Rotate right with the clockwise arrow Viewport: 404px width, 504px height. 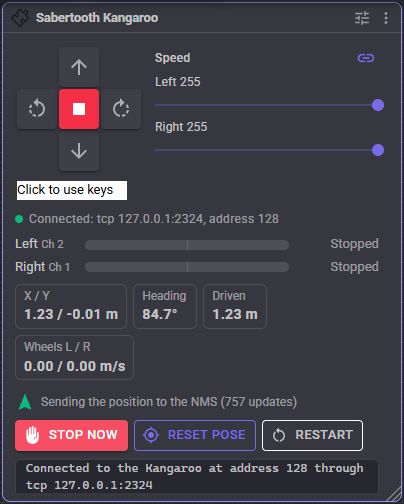coord(121,109)
